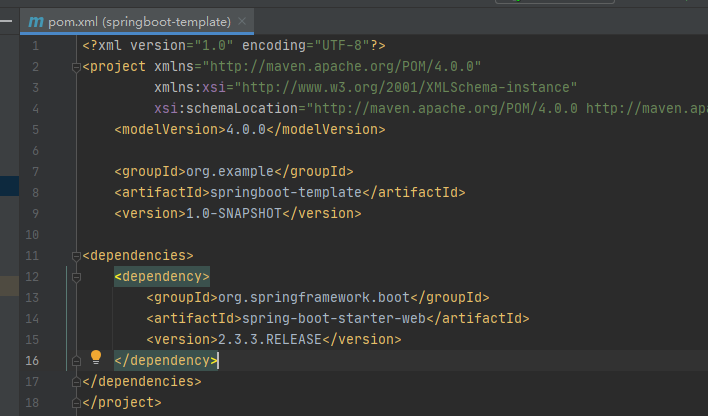The height and width of the screenshot is (416, 708).
Task: Click line number 16 in gutter
Action: [32, 360]
